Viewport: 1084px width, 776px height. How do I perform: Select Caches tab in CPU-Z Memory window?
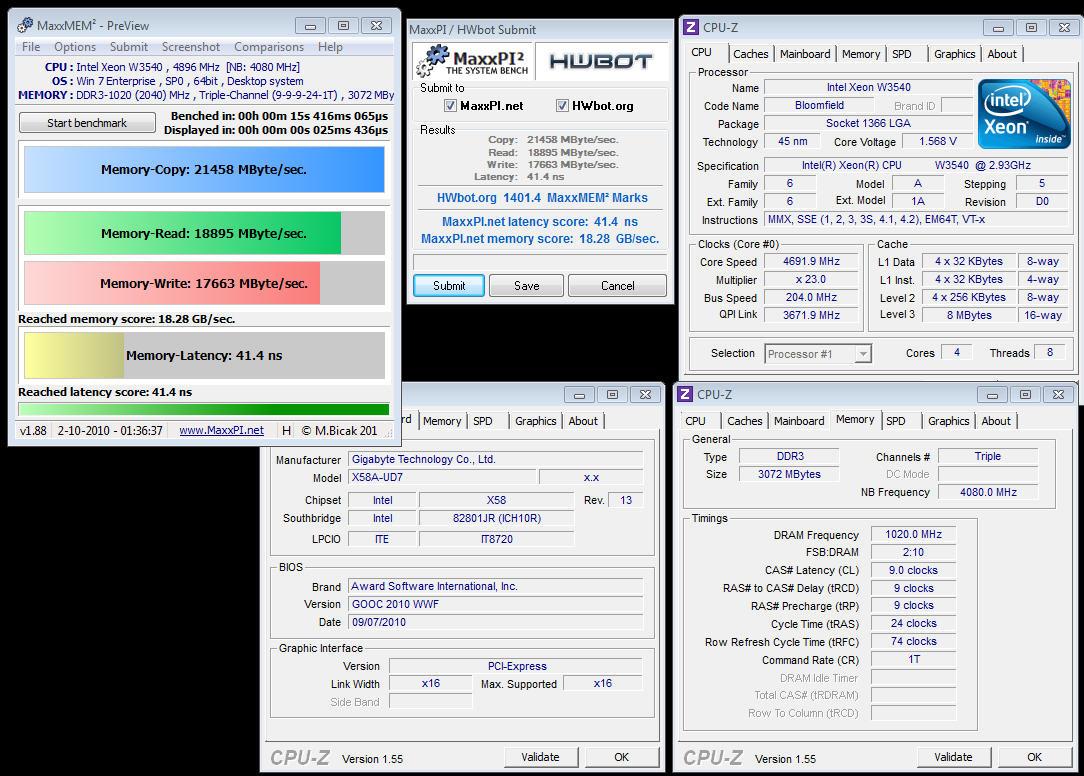coord(745,421)
